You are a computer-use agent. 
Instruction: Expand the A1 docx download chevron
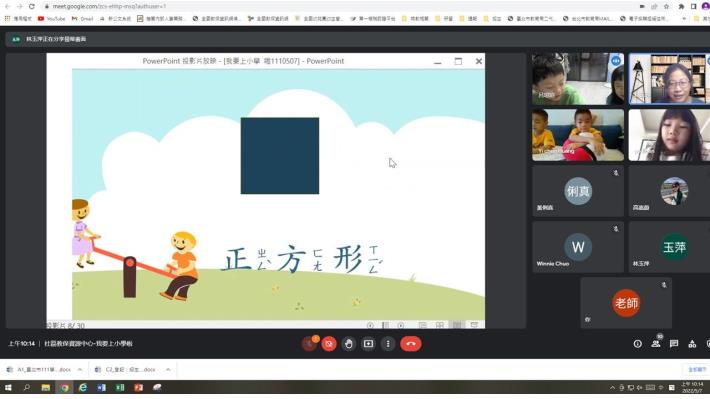(80, 370)
